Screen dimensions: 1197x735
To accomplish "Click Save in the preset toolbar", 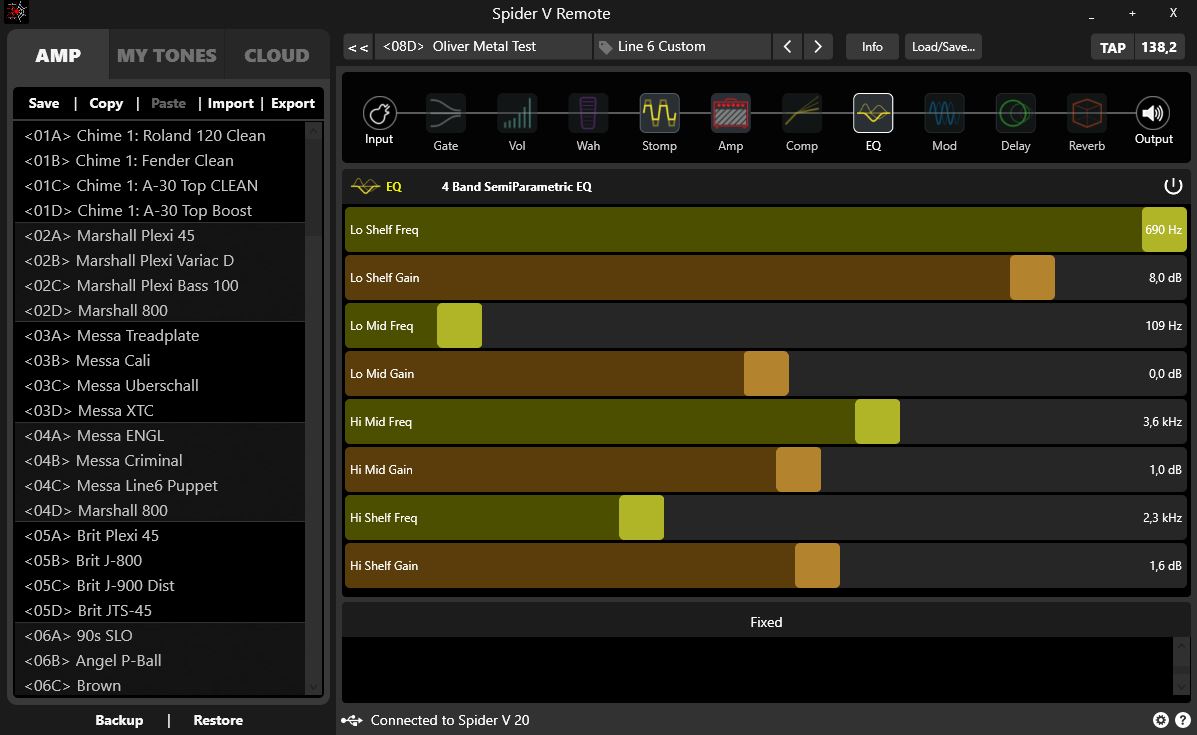I will 44,103.
